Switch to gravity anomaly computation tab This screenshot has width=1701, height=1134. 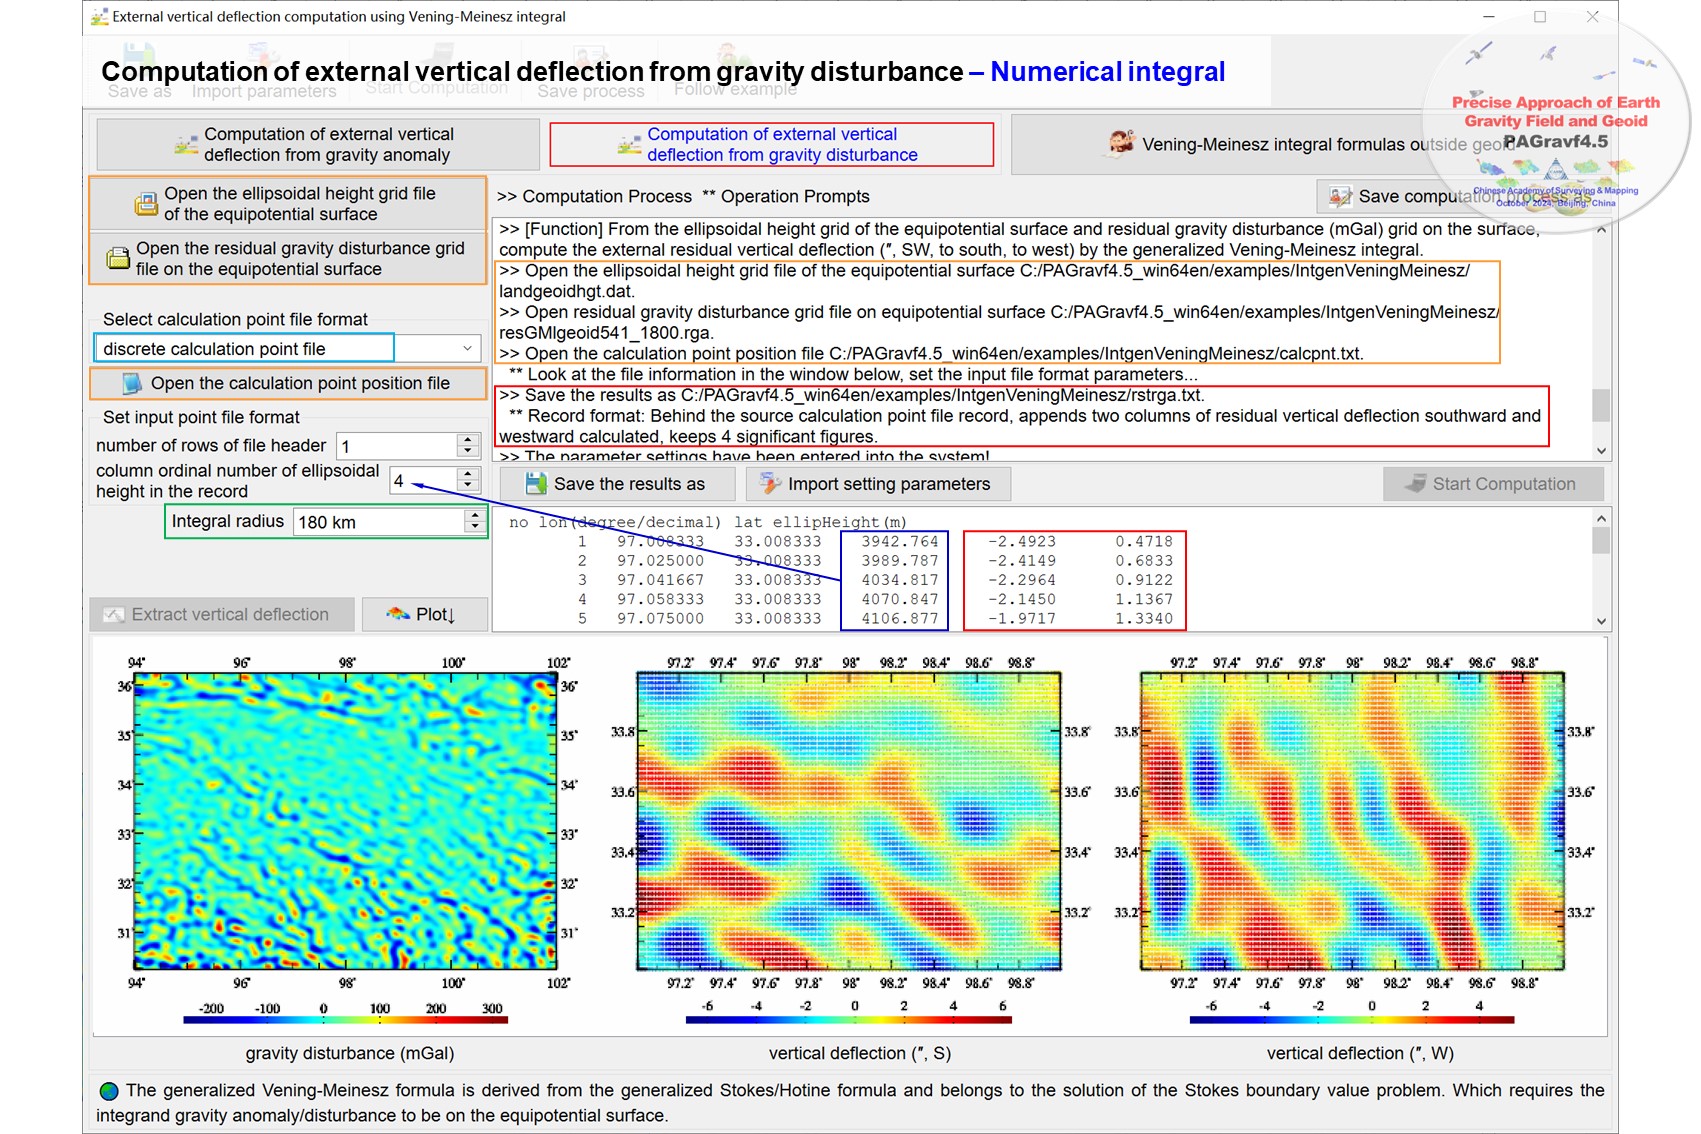point(318,145)
